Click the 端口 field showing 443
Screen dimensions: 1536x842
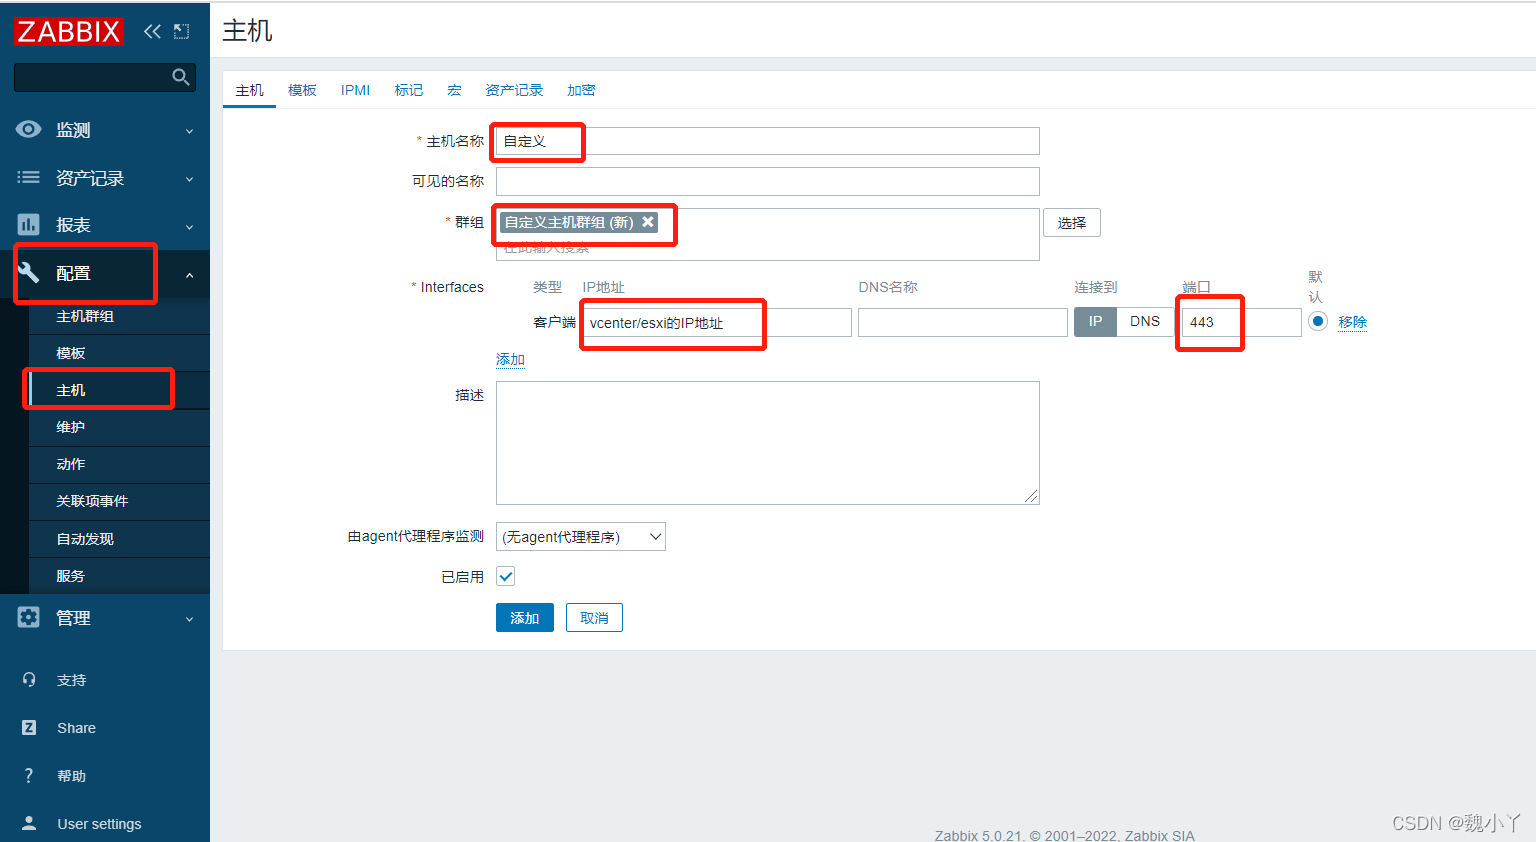tap(1241, 322)
